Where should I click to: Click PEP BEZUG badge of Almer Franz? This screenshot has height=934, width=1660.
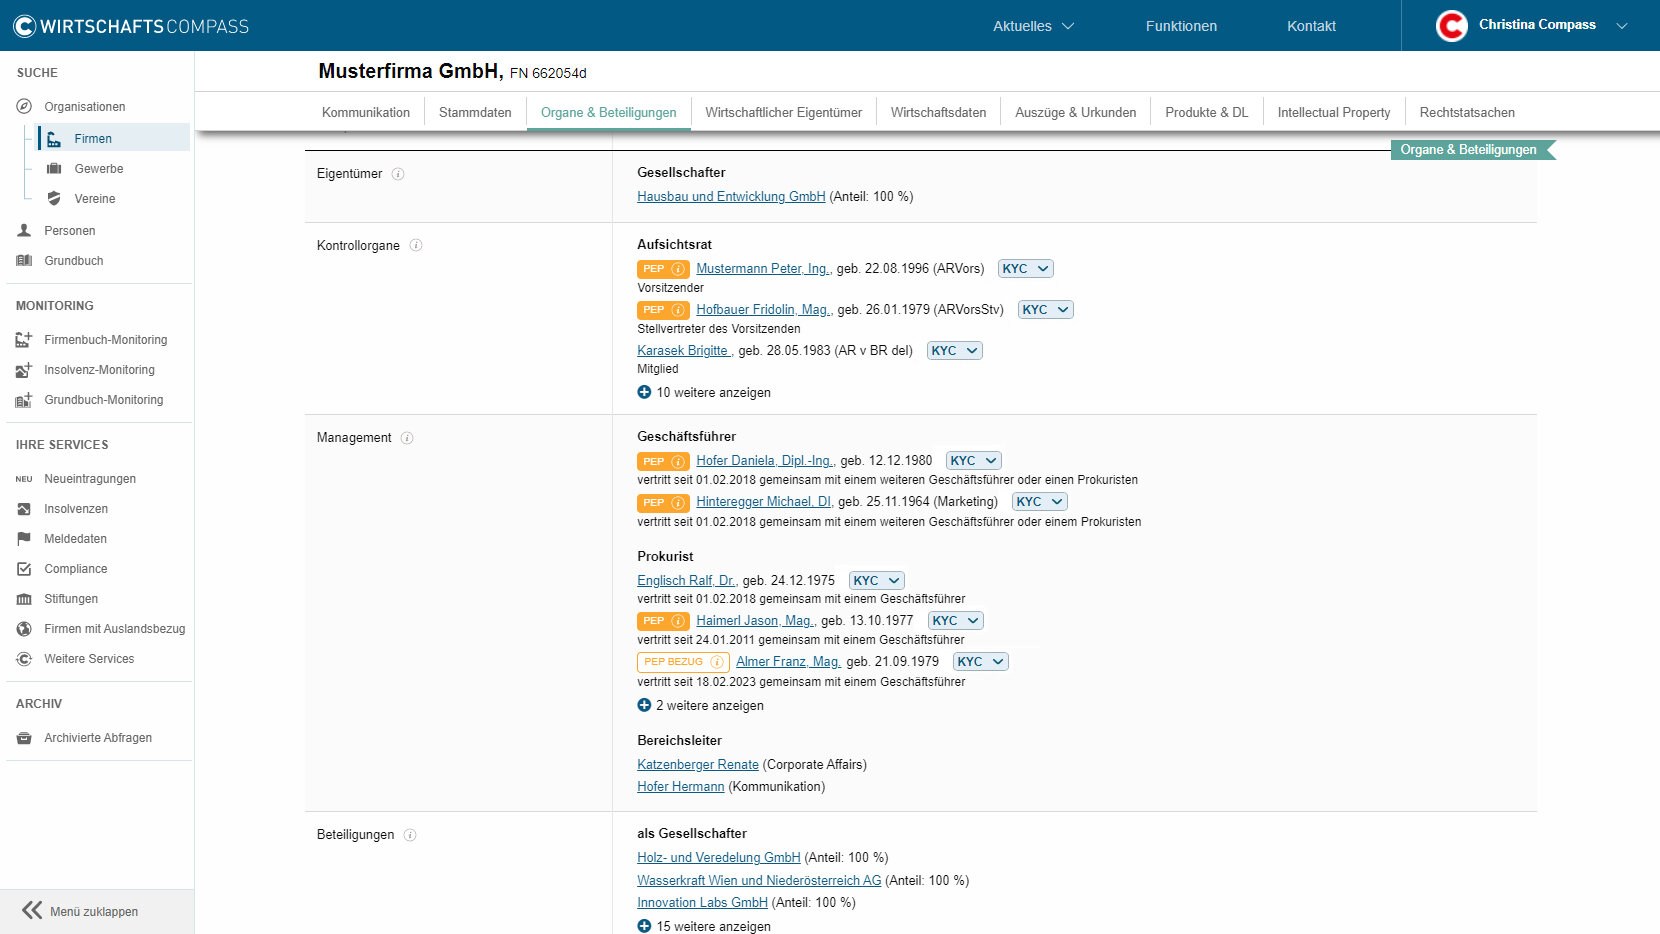tap(683, 662)
